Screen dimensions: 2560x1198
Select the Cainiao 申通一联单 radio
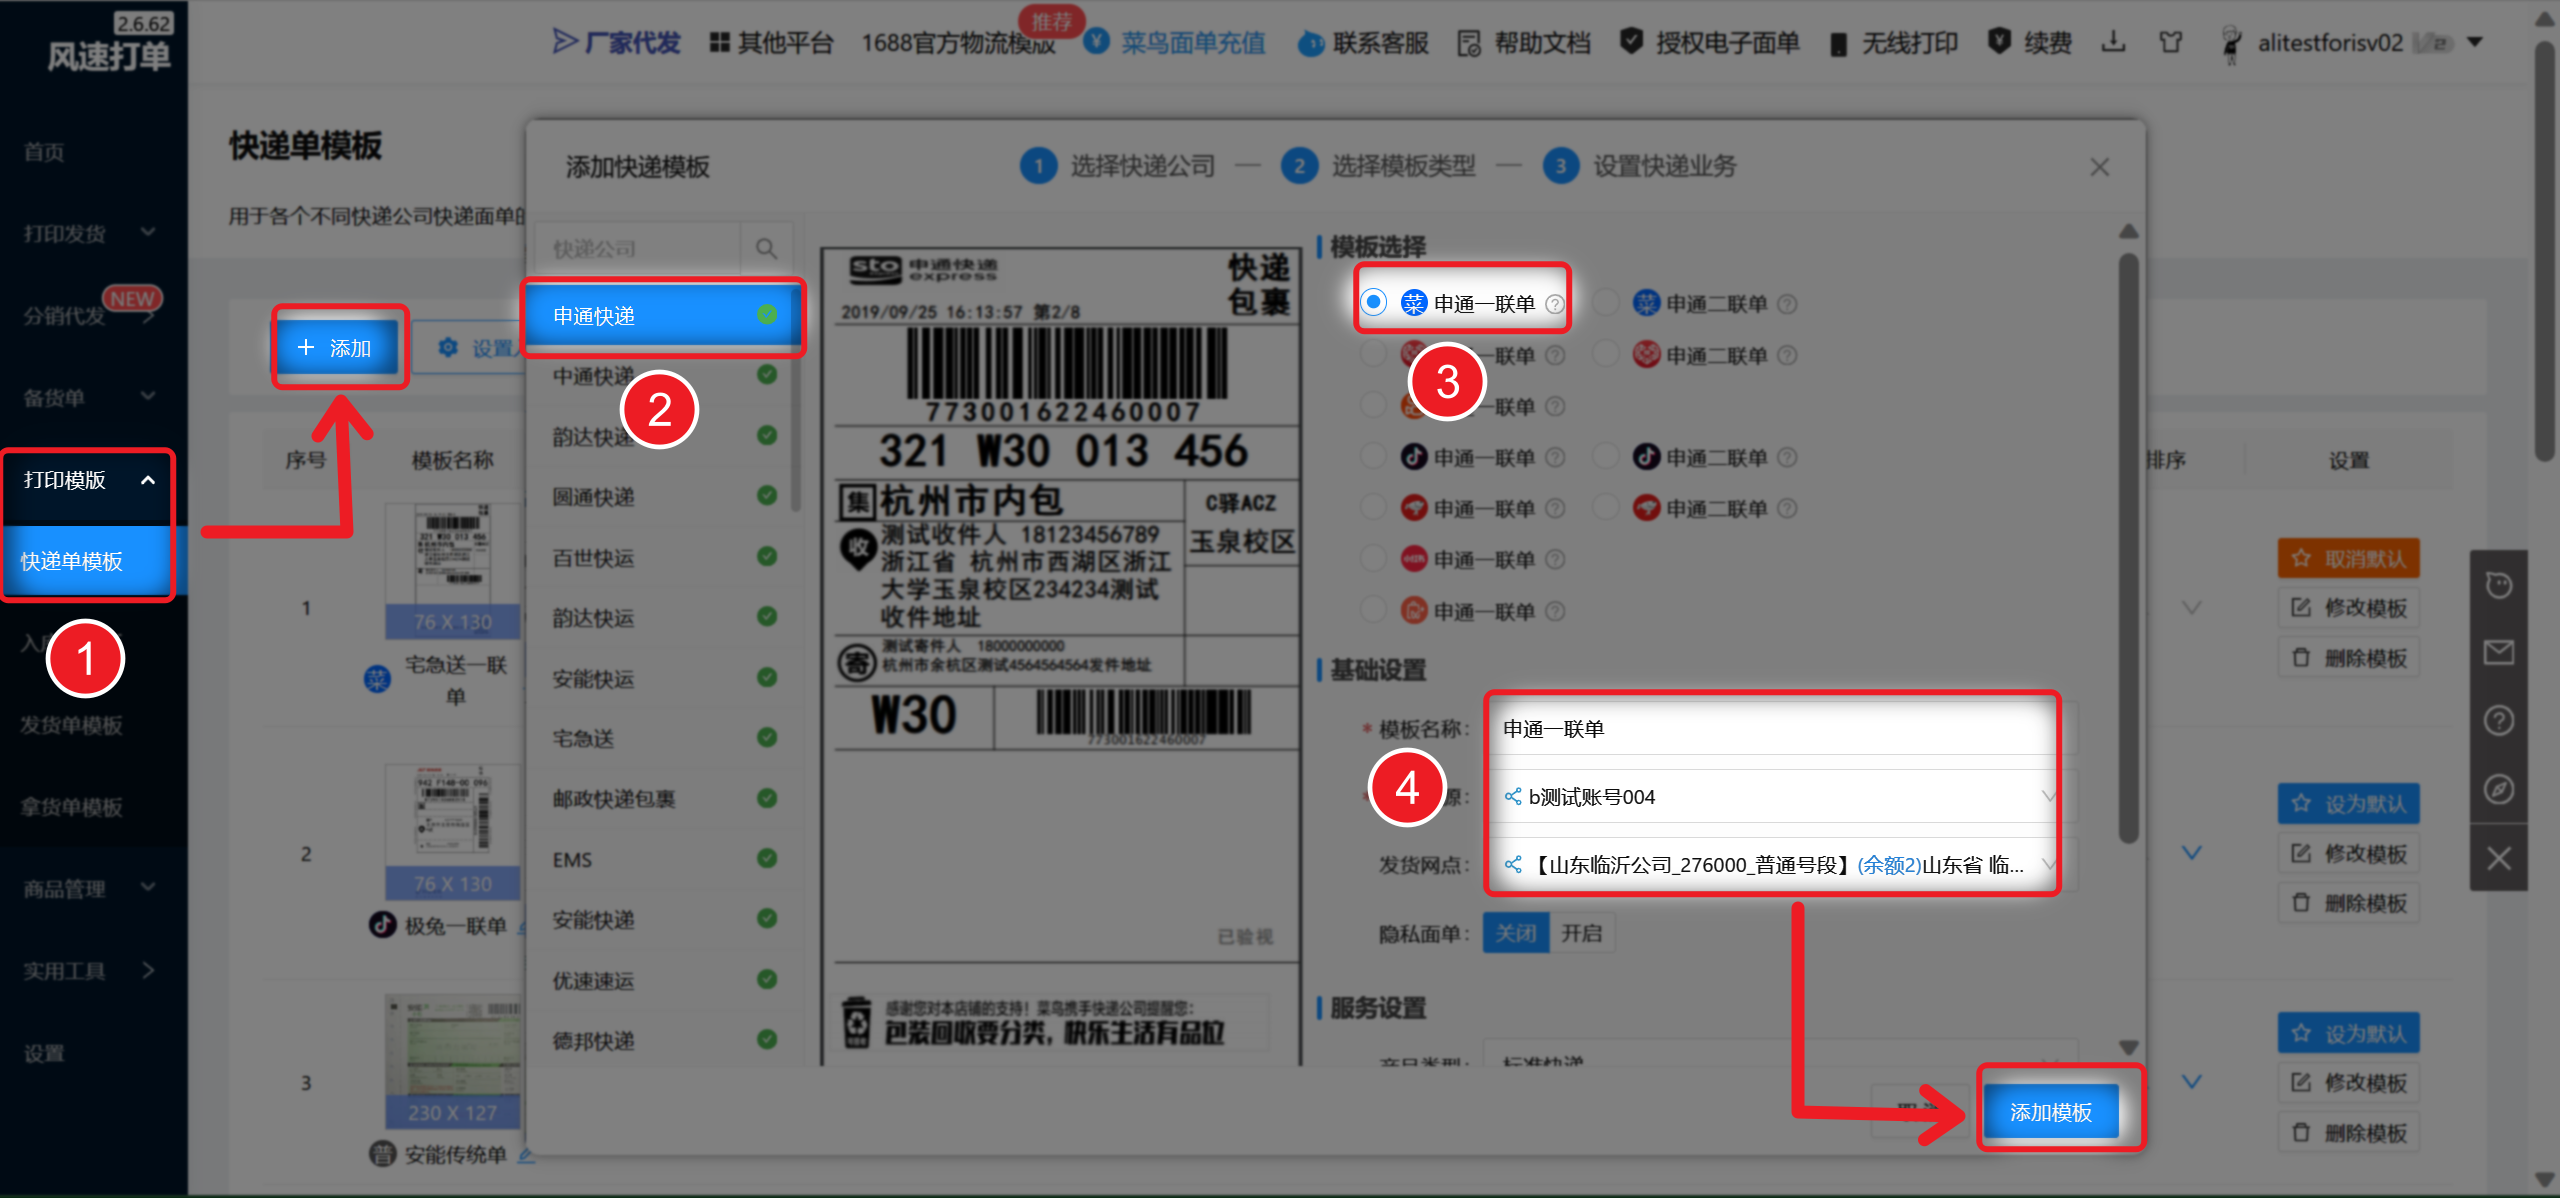(1374, 301)
